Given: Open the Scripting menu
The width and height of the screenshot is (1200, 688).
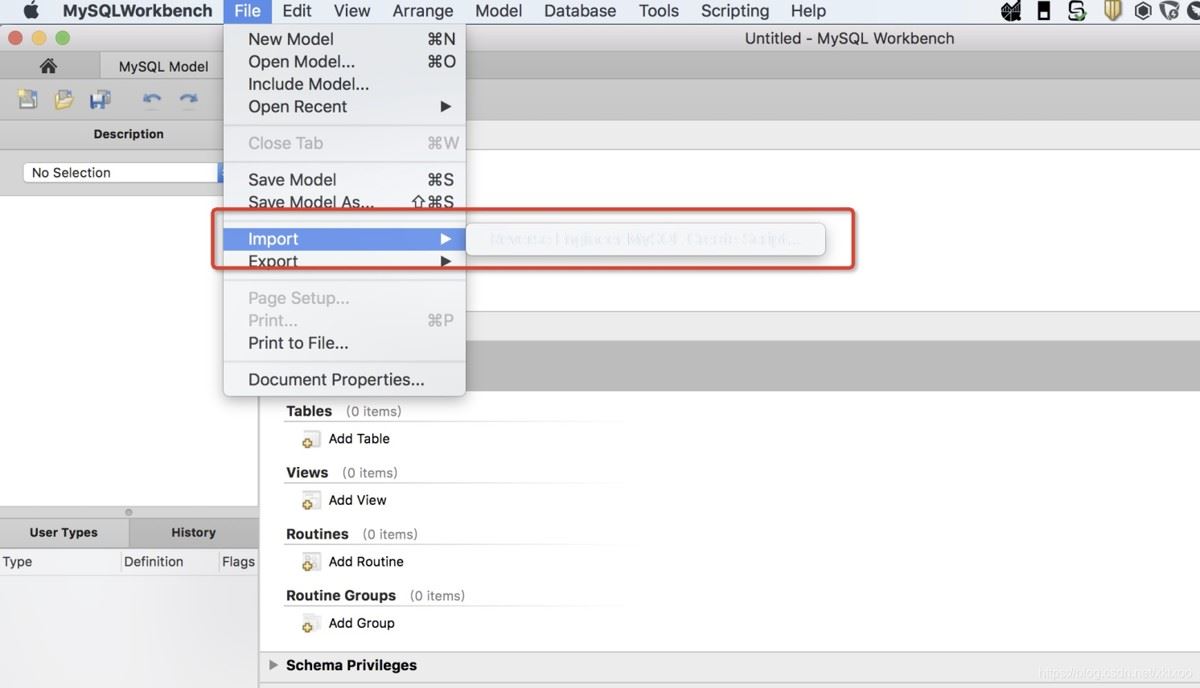Looking at the screenshot, I should point(735,11).
